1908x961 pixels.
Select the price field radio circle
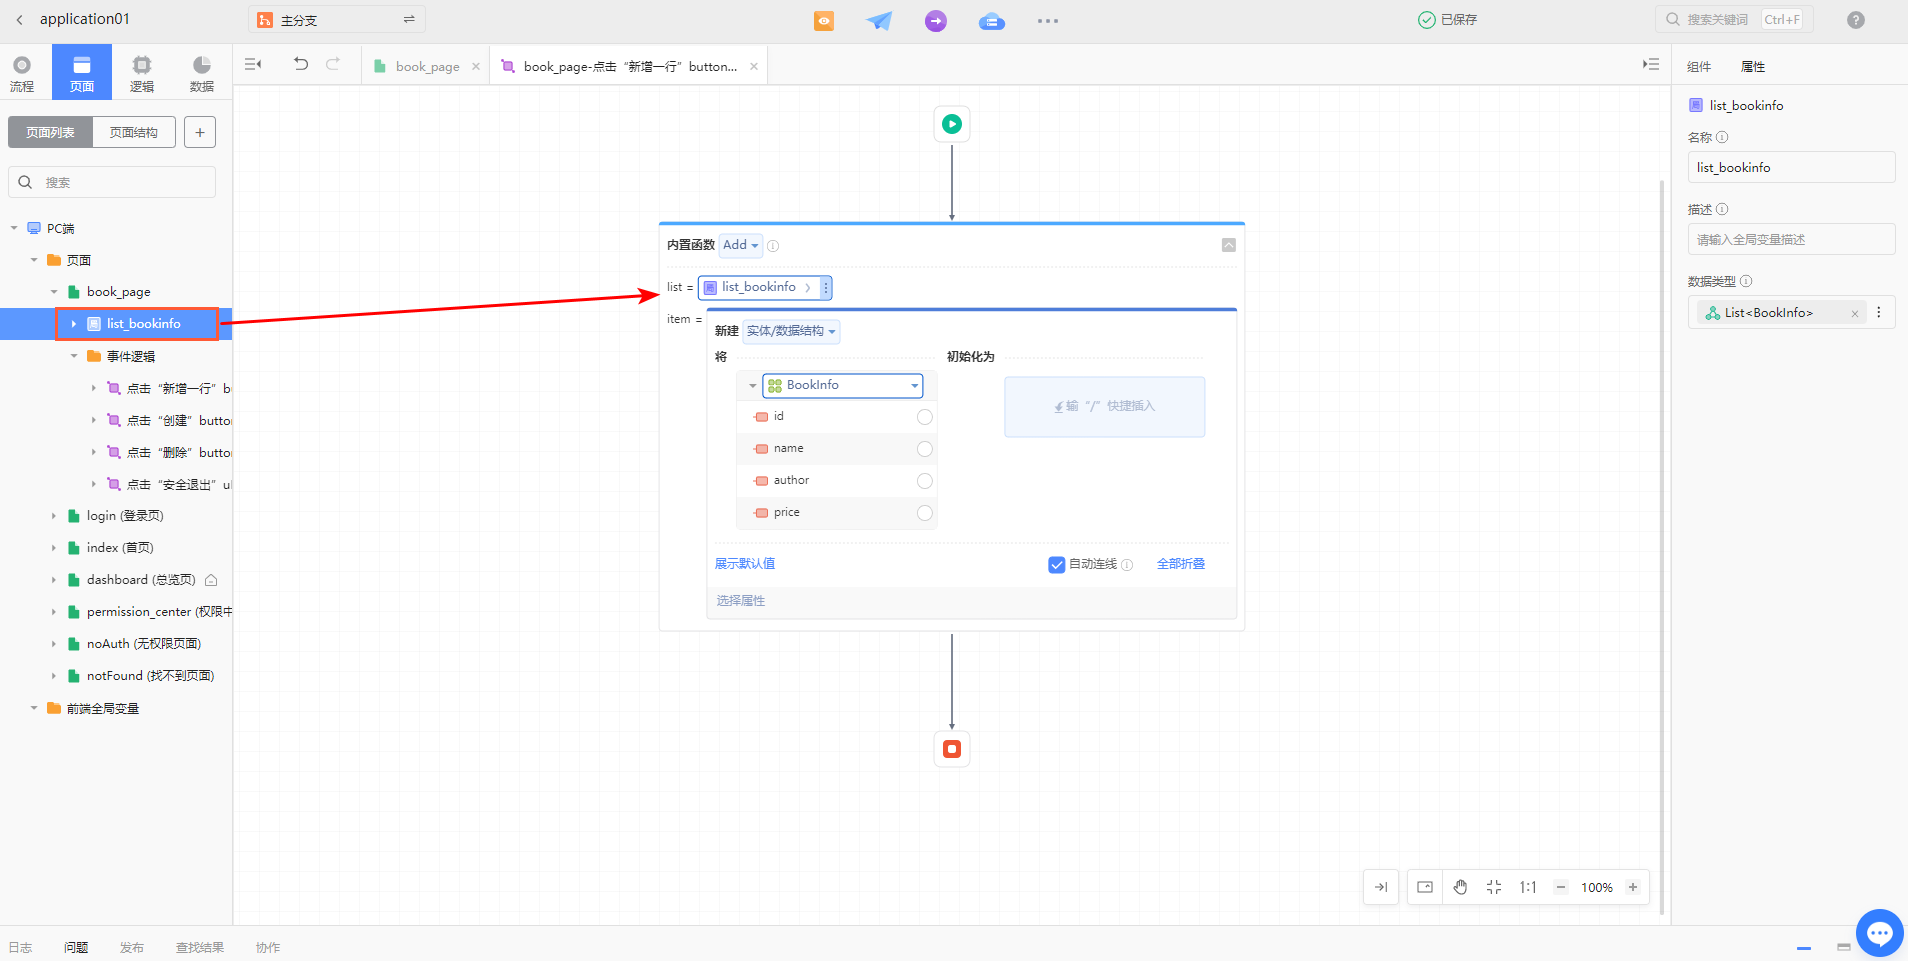click(x=925, y=513)
